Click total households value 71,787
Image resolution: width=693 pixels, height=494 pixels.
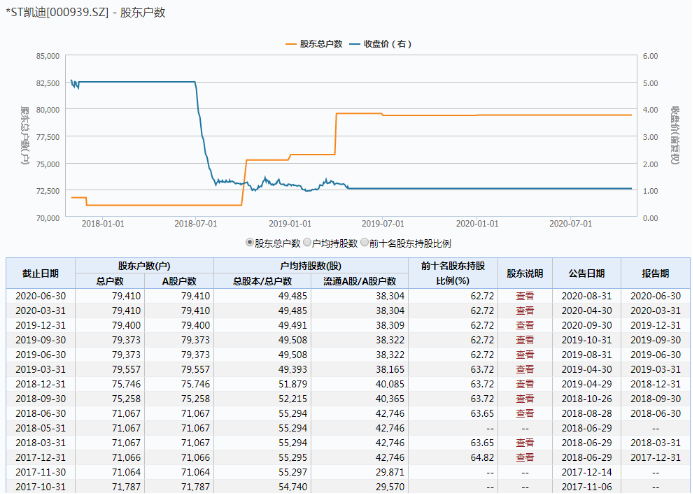(126, 487)
